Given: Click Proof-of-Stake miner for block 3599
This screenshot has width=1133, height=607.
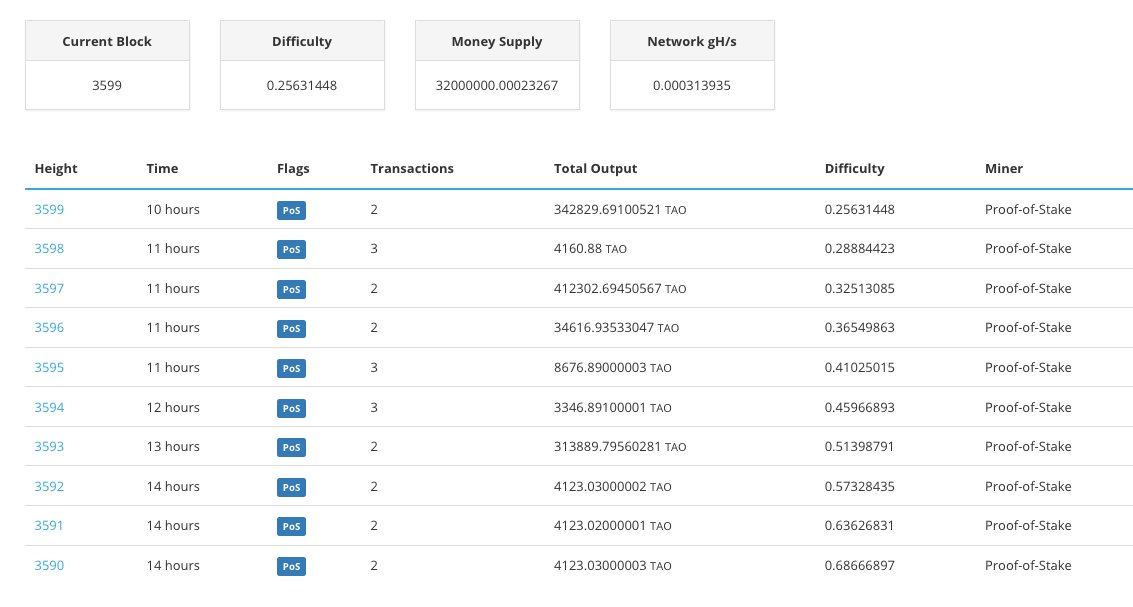Looking at the screenshot, I should coord(1028,210).
